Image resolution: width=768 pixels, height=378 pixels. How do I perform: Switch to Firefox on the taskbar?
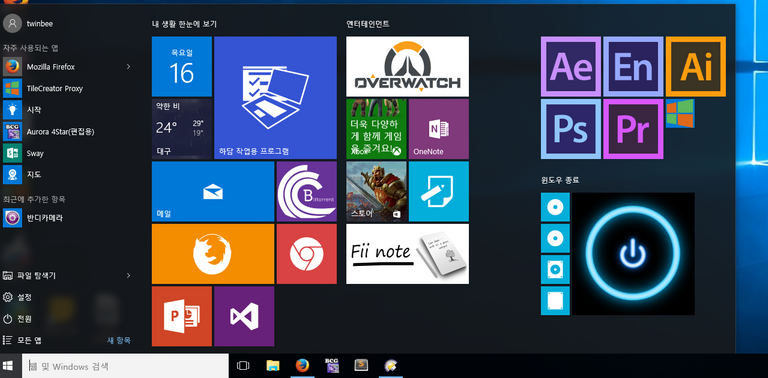(x=303, y=366)
